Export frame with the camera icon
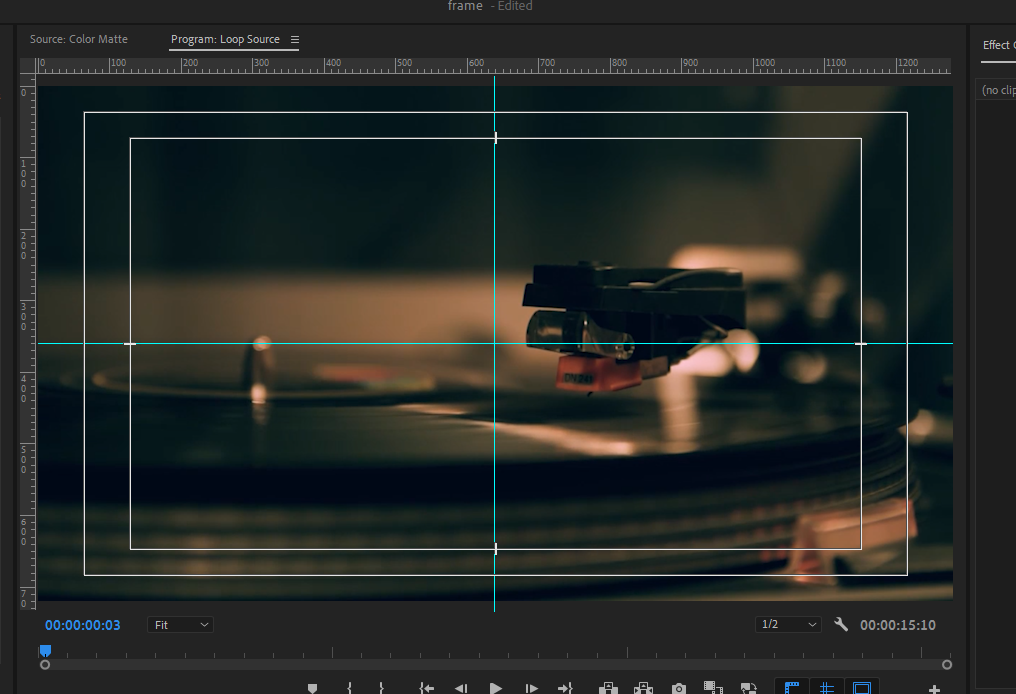The height and width of the screenshot is (694, 1016). coord(679,688)
